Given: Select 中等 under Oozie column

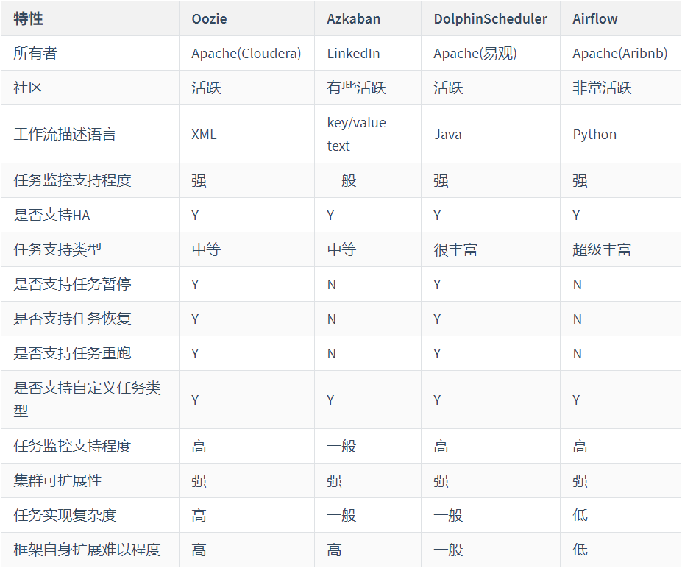Looking at the screenshot, I should point(206,249).
